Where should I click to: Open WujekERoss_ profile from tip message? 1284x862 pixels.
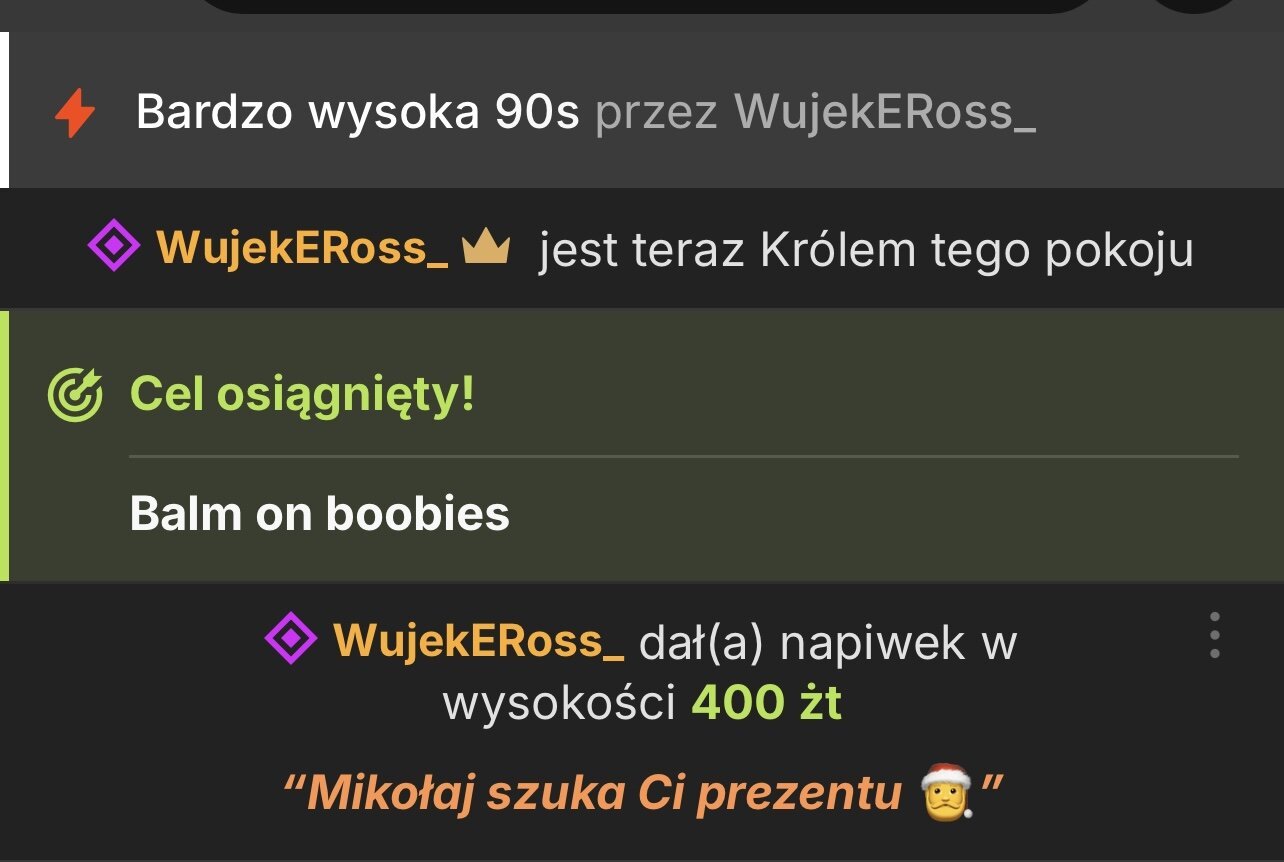(479, 641)
